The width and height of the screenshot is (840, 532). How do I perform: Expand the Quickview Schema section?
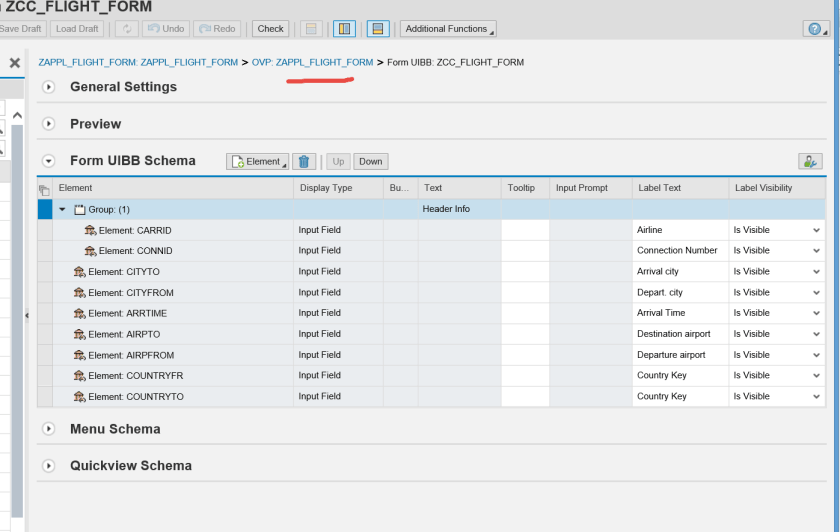click(48, 466)
